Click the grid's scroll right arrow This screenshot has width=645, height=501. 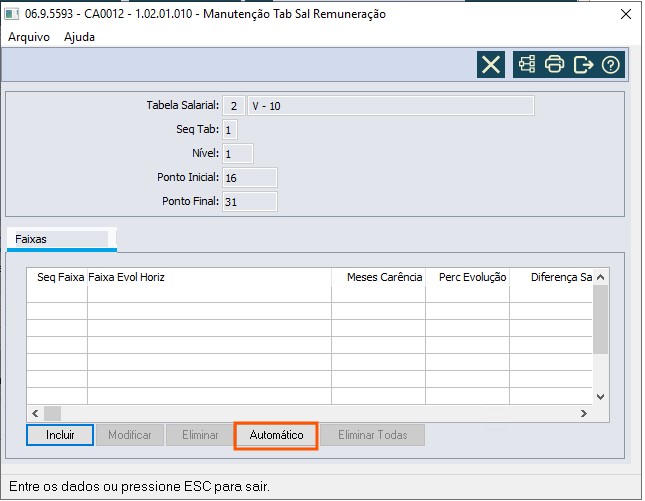click(x=584, y=413)
